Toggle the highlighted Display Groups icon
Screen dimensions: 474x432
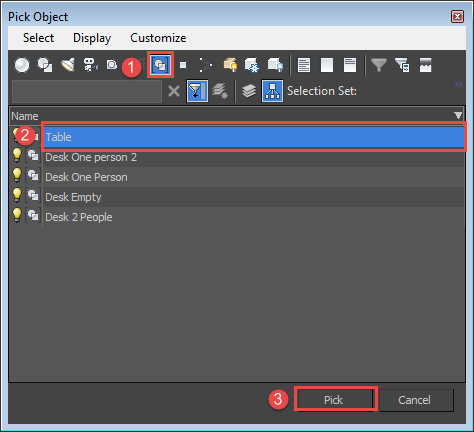pos(161,65)
